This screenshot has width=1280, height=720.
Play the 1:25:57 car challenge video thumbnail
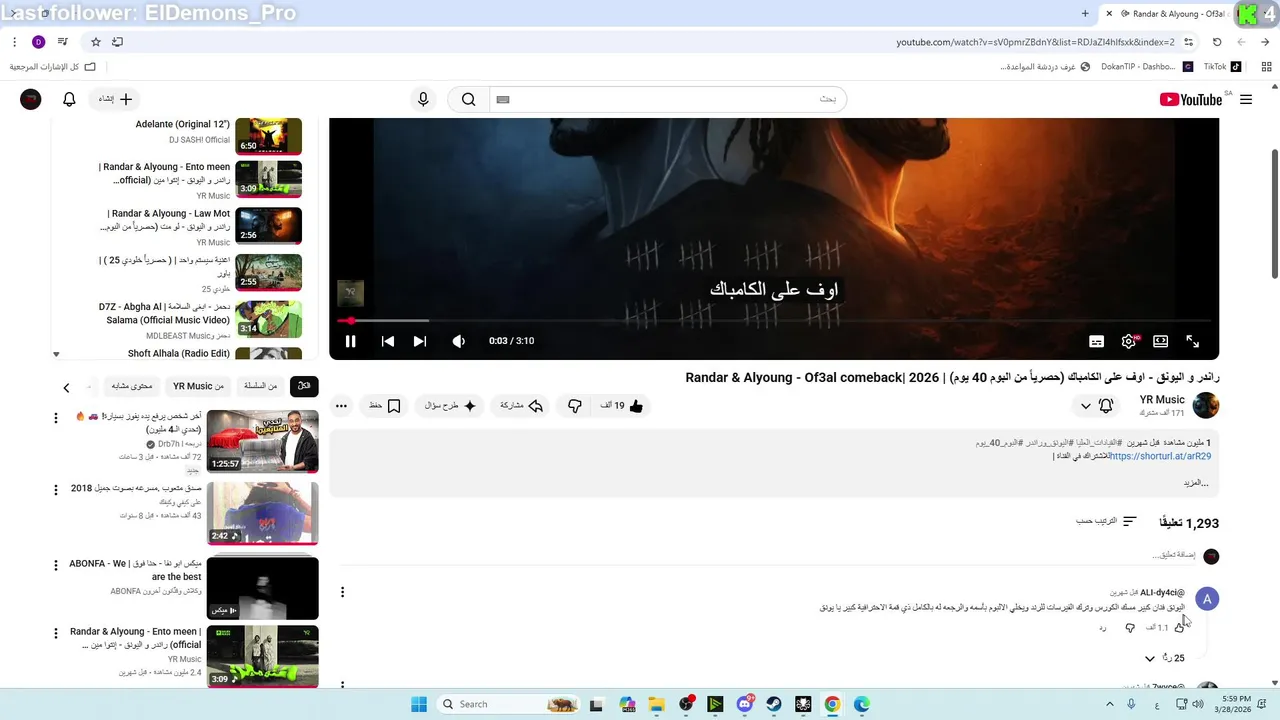point(262,441)
